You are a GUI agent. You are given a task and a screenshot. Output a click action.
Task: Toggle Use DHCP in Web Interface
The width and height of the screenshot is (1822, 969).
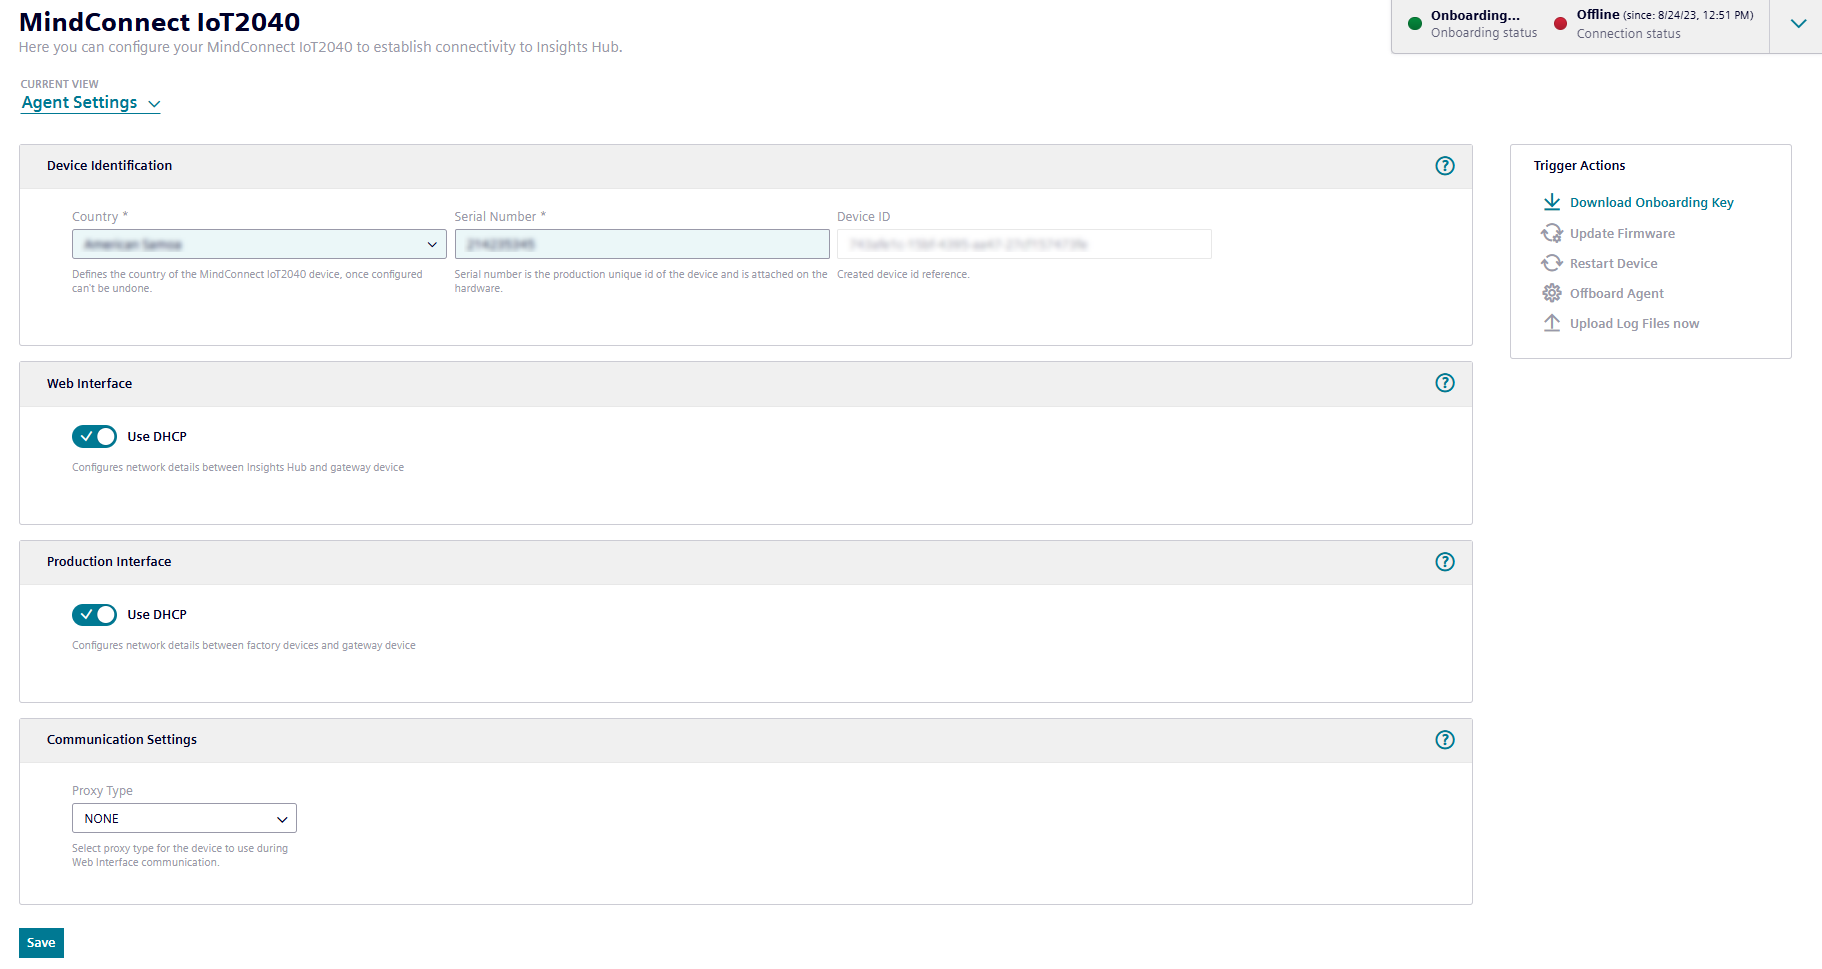tap(94, 436)
